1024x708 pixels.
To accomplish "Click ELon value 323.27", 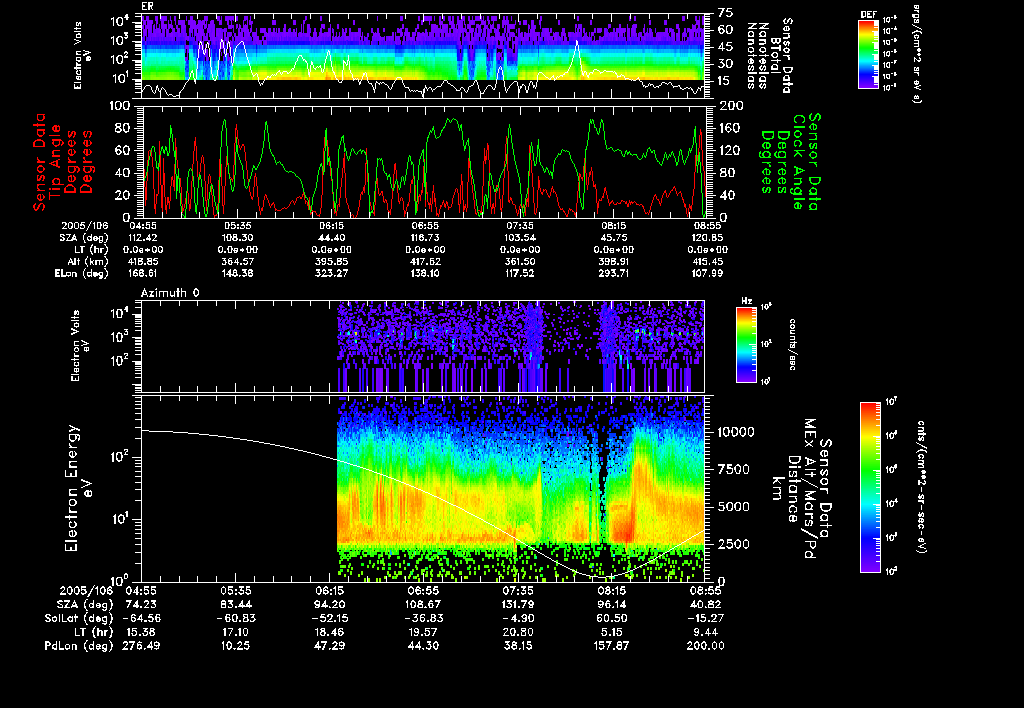I will (x=332, y=274).
